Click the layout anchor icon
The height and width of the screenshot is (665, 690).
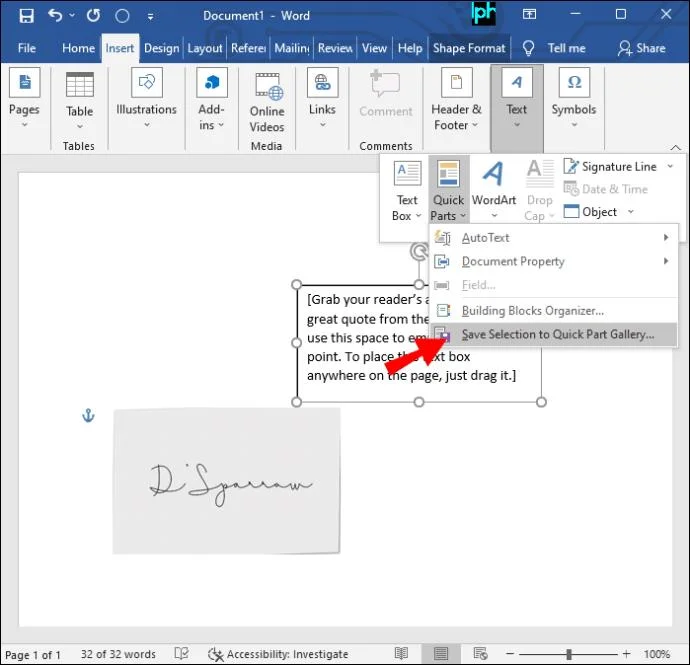click(x=88, y=415)
